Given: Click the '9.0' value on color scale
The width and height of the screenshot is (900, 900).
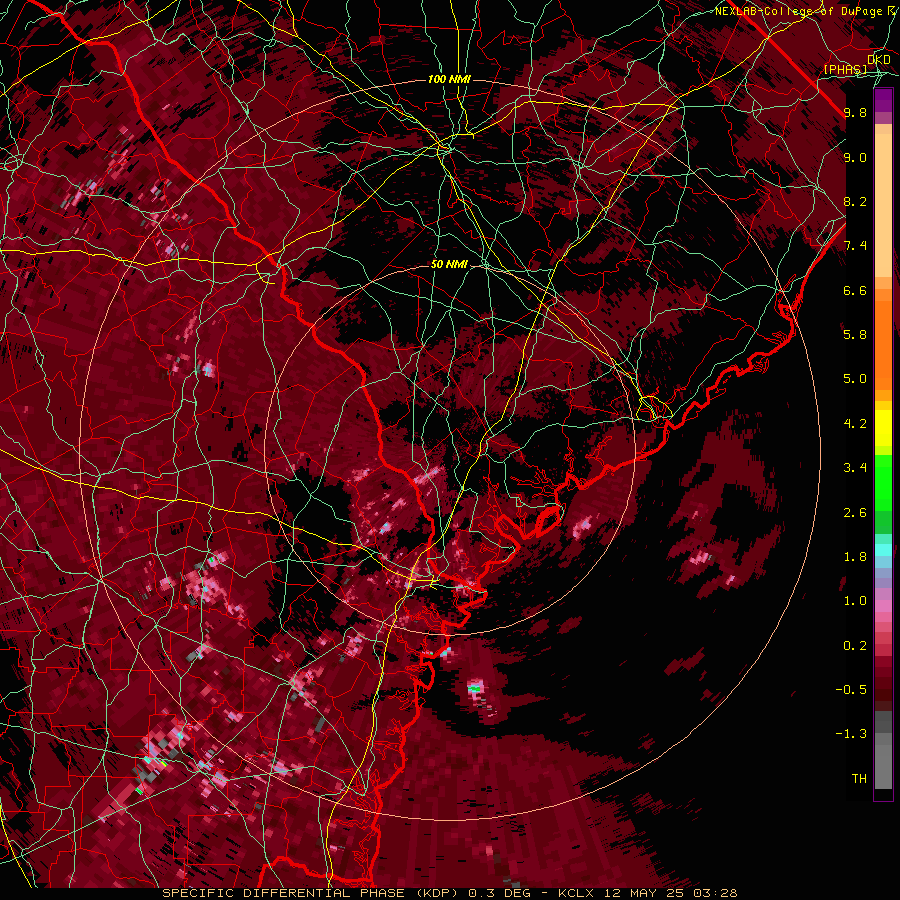Looking at the screenshot, I should click(855, 157).
